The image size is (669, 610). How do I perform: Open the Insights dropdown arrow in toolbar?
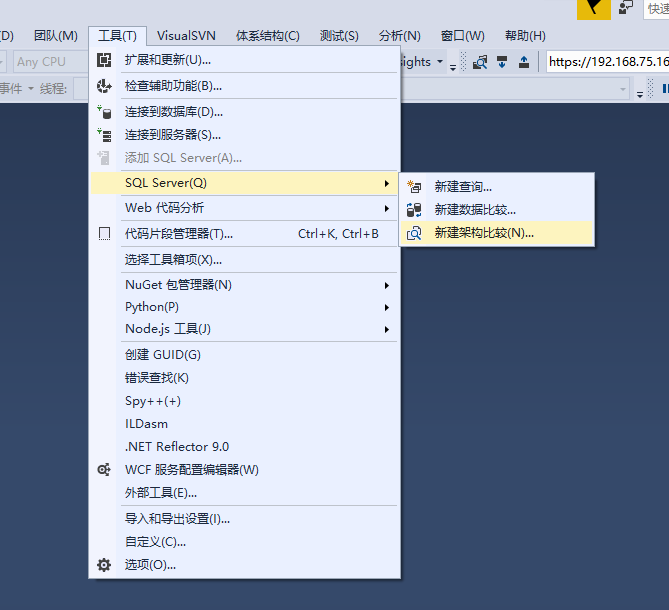pos(440,62)
